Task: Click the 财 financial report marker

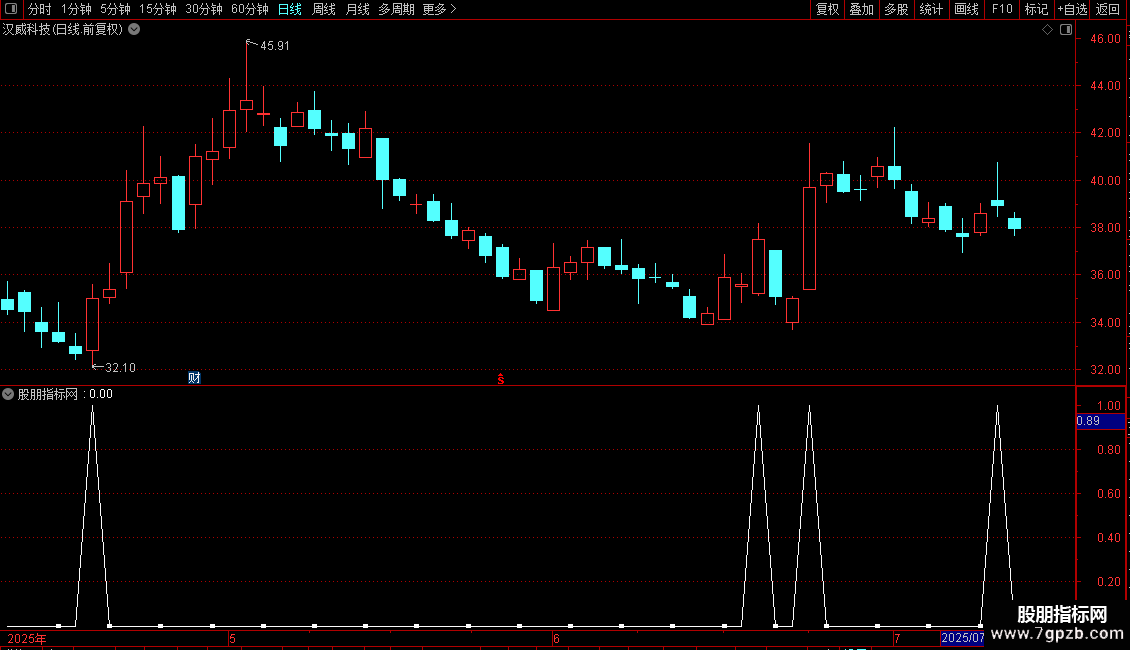Action: click(194, 378)
